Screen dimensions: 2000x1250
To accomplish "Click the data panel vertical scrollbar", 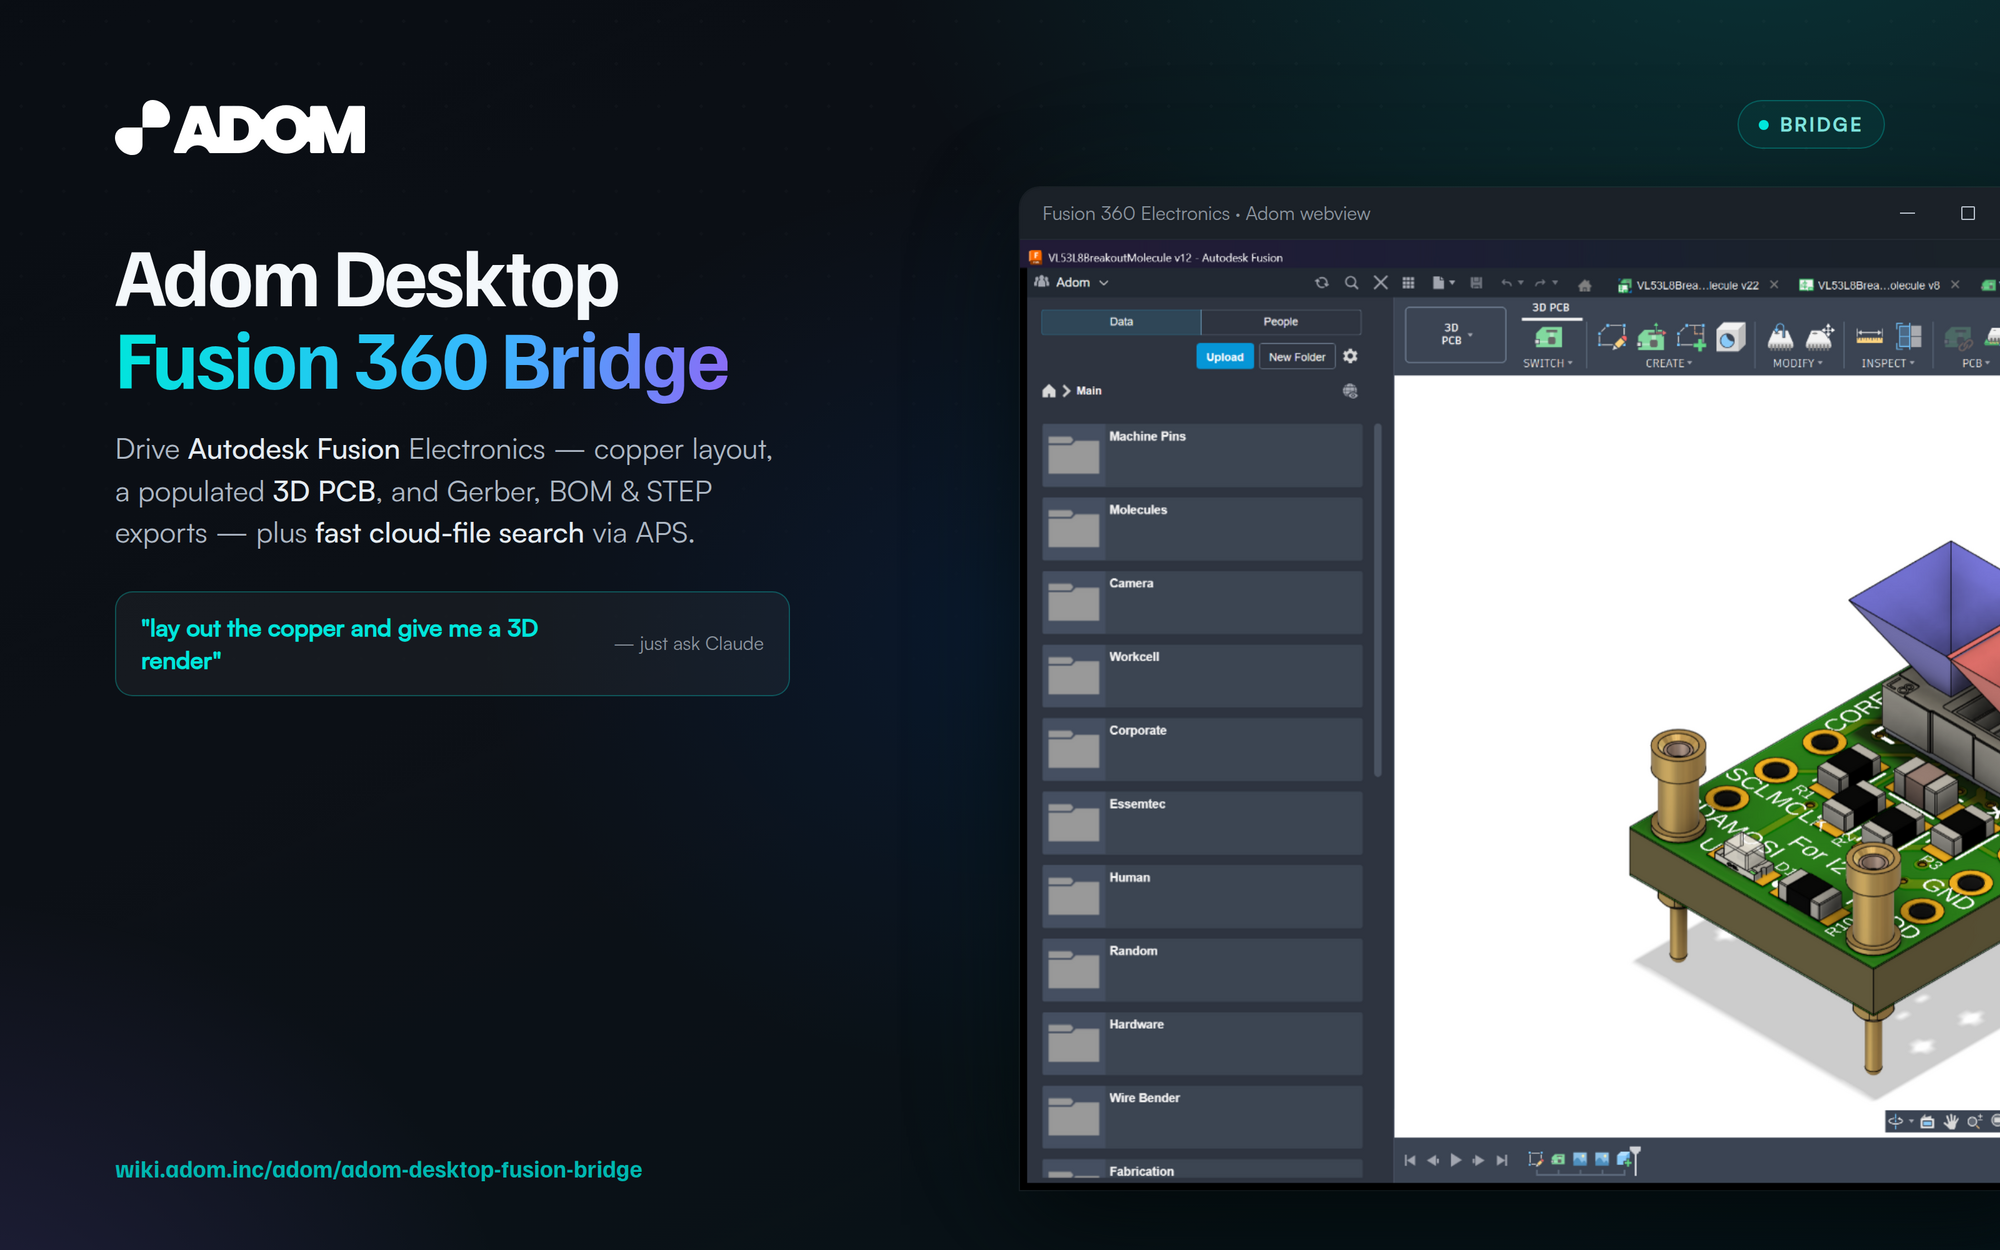I will (x=1378, y=600).
